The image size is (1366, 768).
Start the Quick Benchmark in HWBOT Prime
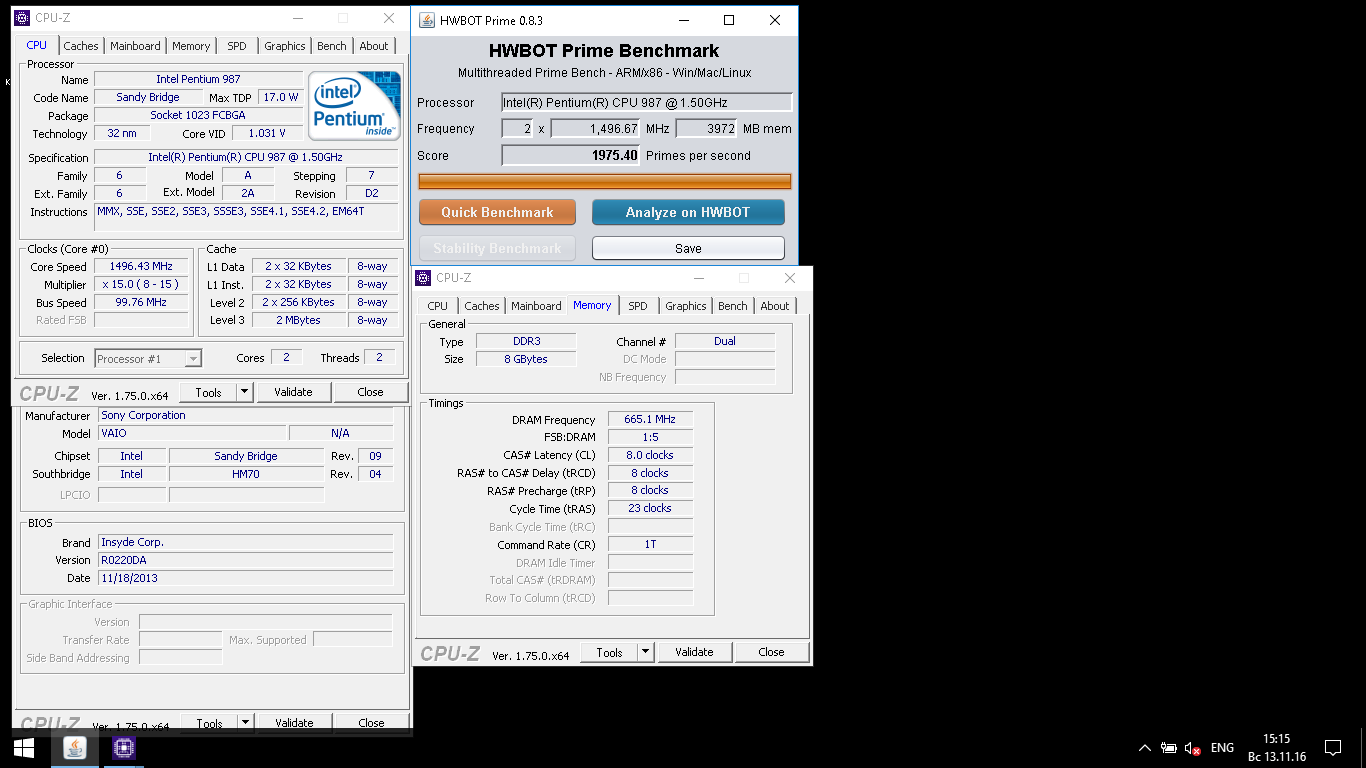pos(497,212)
